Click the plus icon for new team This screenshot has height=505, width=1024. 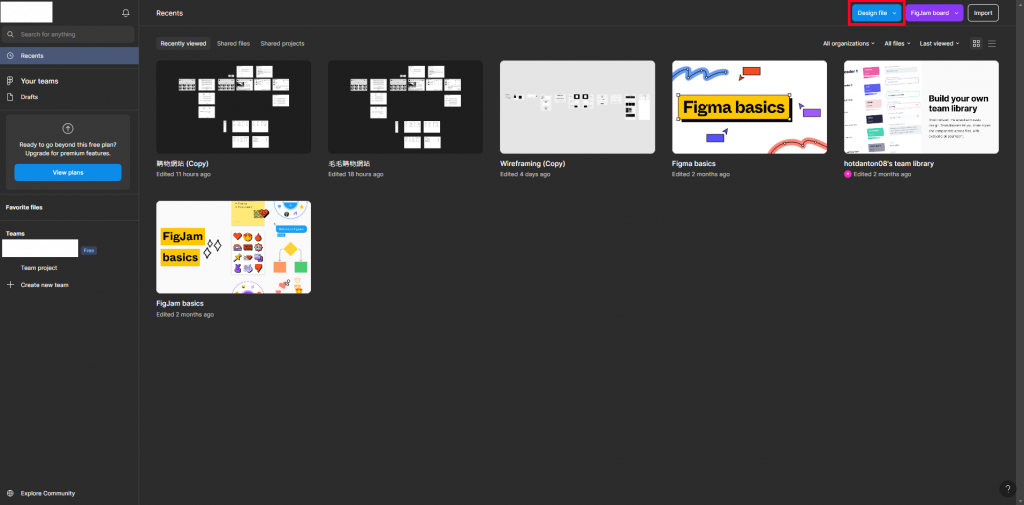(x=10, y=285)
